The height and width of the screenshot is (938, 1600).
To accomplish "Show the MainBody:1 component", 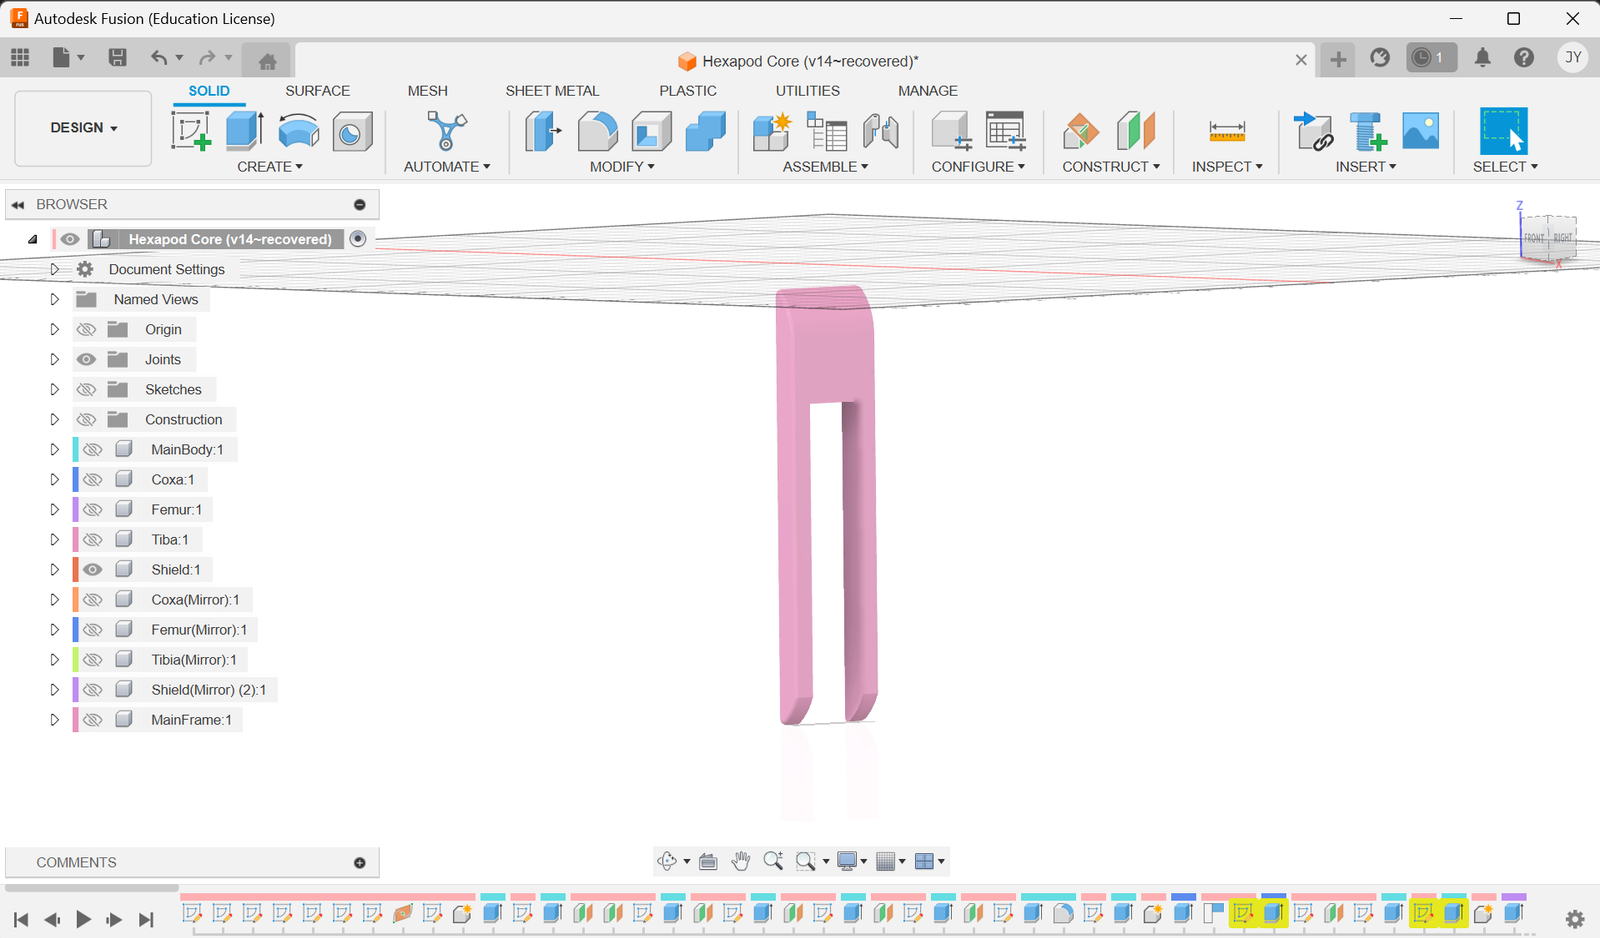I will pos(92,449).
